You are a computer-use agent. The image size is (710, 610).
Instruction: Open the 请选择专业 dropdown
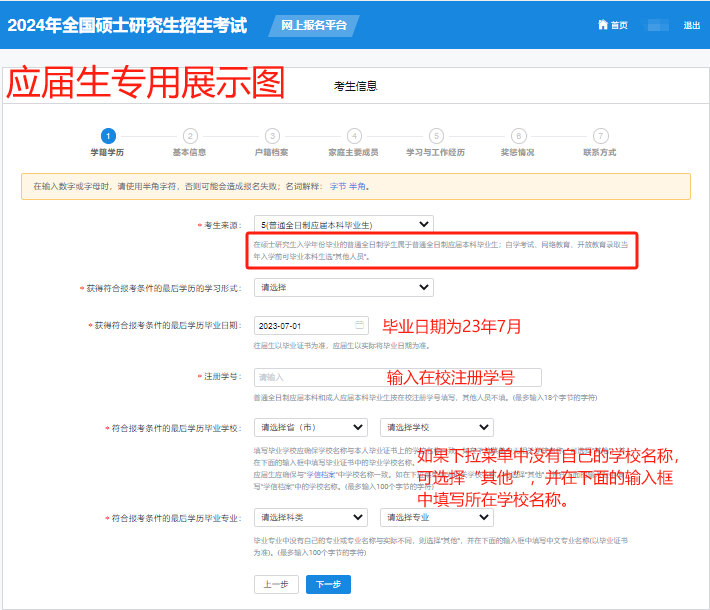(x=436, y=518)
